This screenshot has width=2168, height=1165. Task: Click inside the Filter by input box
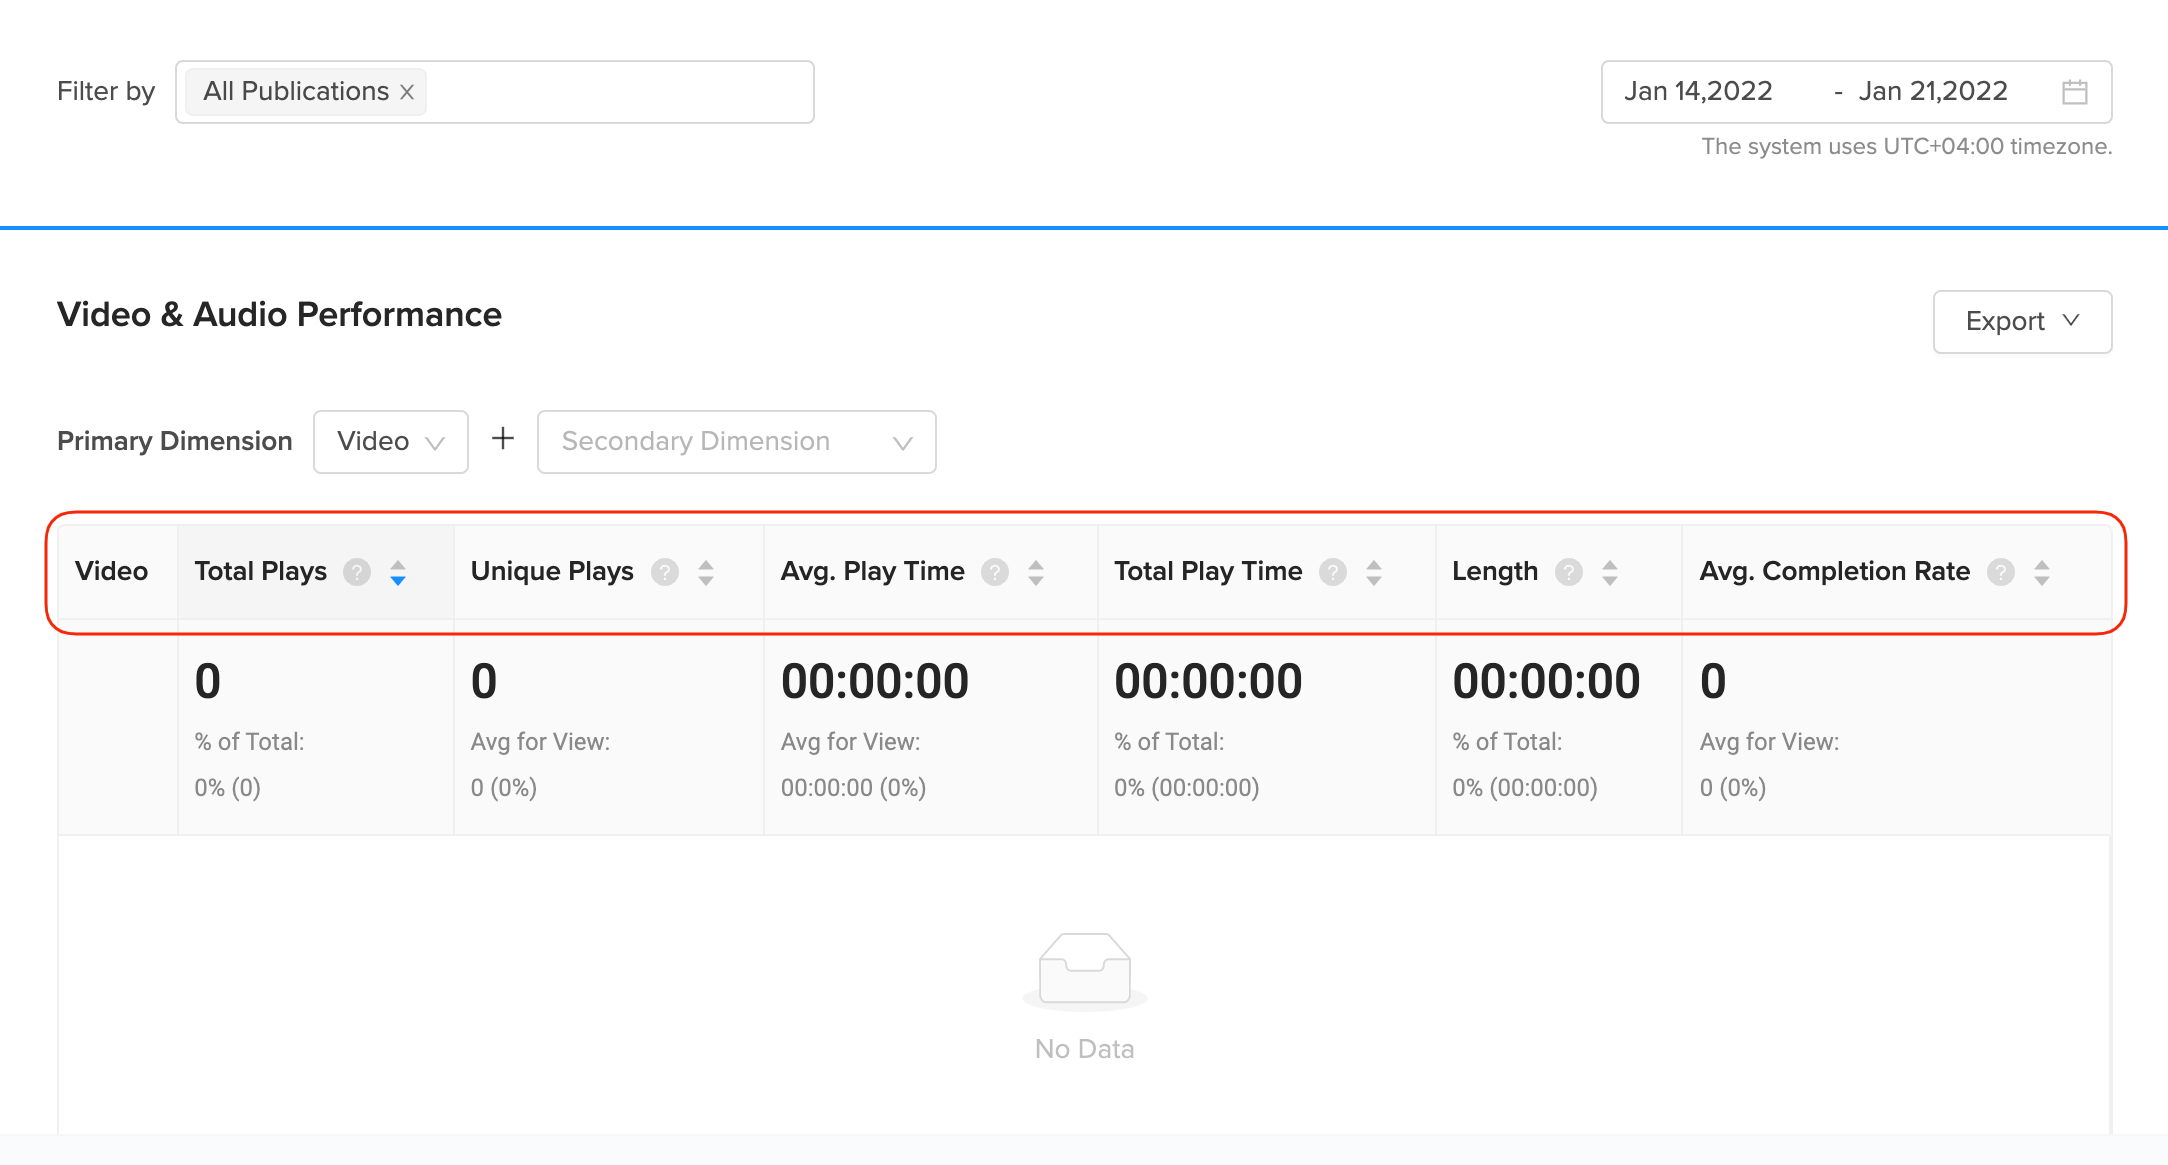pyautogui.click(x=620, y=92)
